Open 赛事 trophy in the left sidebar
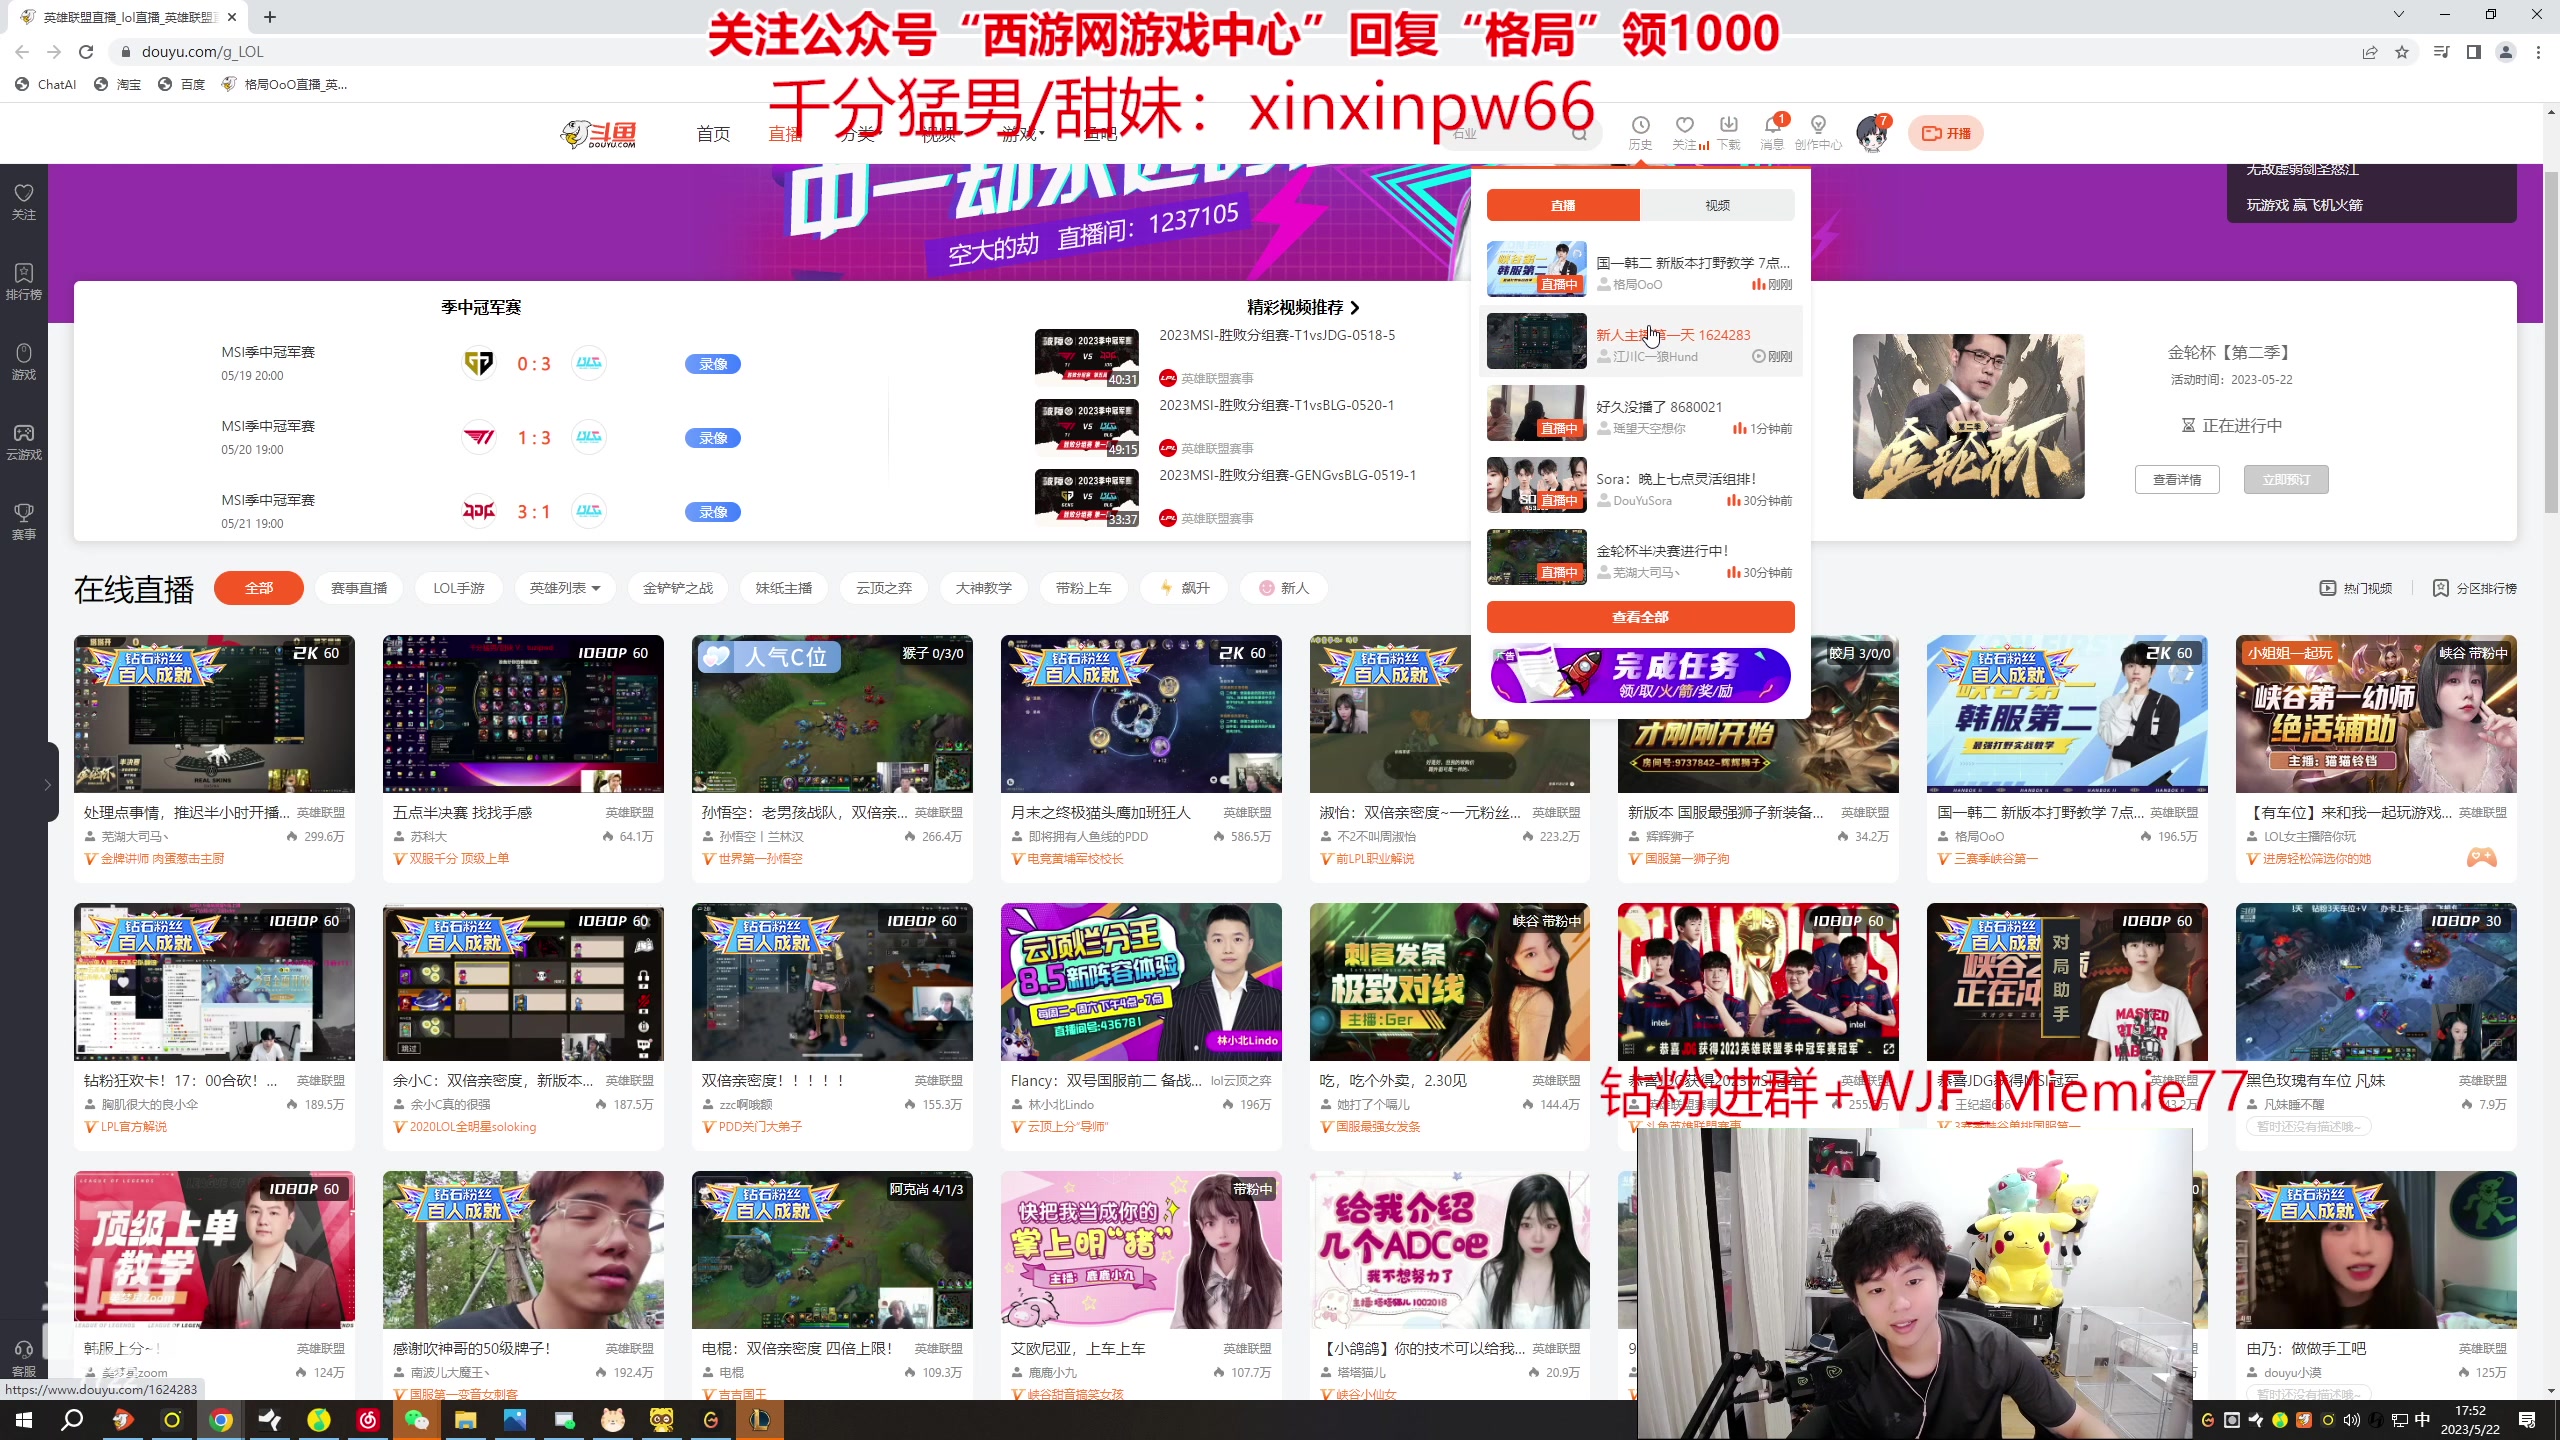The width and height of the screenshot is (2560, 1440). 24,521
